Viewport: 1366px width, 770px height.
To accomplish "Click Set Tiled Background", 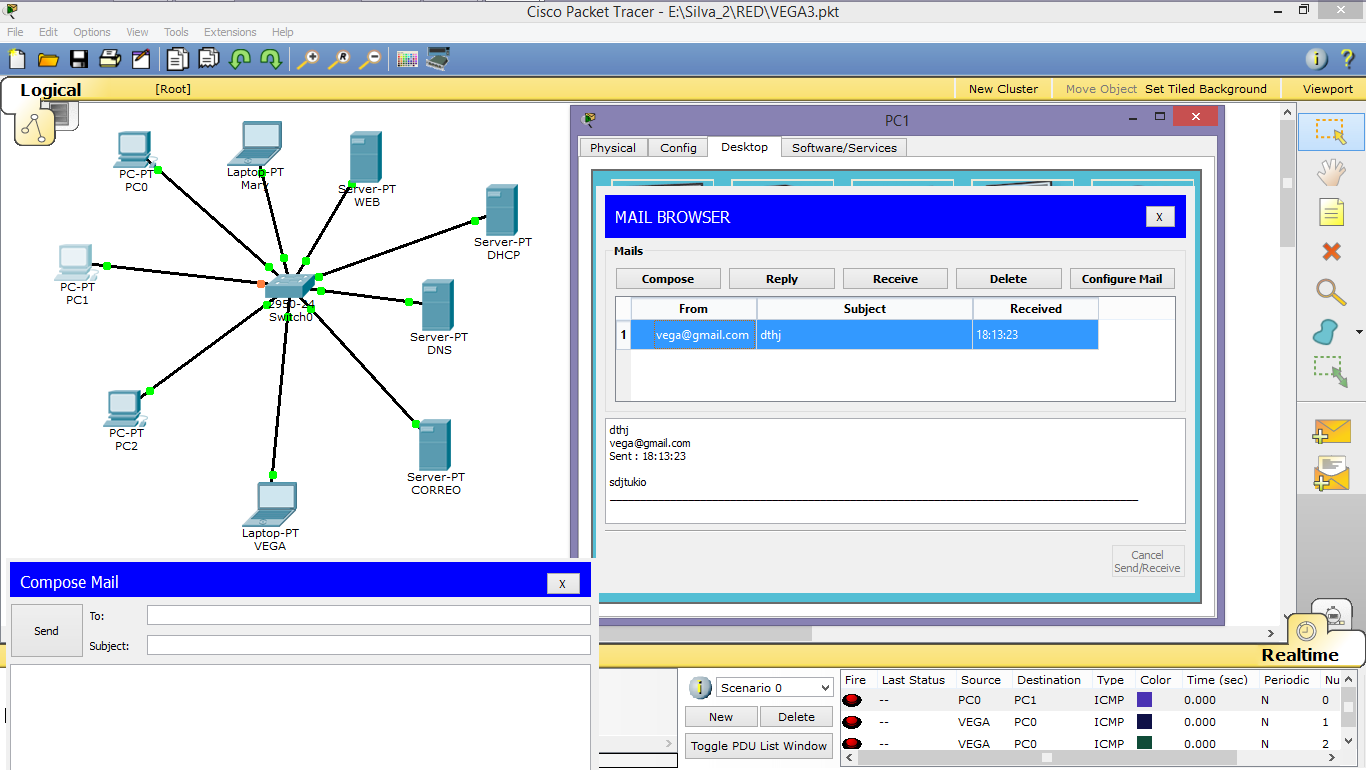I will click(1205, 89).
